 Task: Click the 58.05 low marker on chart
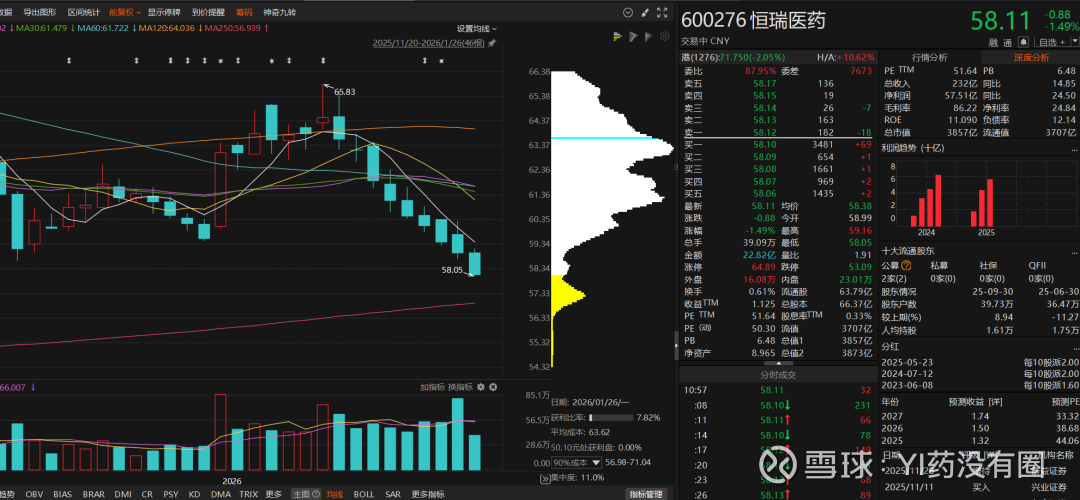452,271
